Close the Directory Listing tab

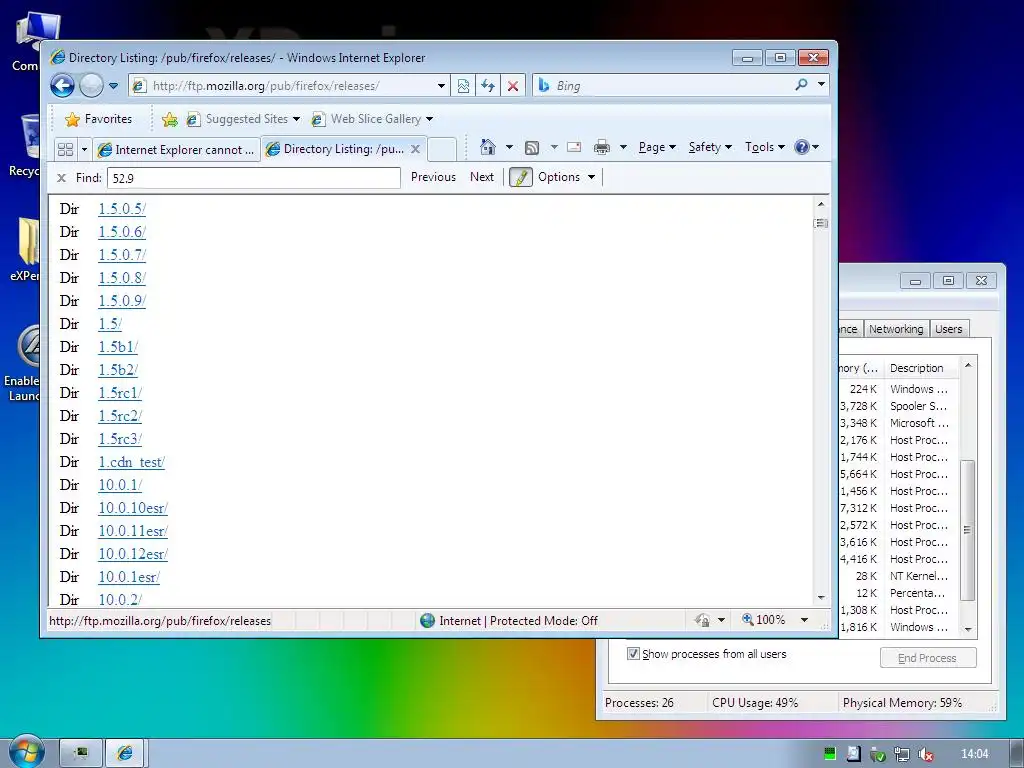415,149
